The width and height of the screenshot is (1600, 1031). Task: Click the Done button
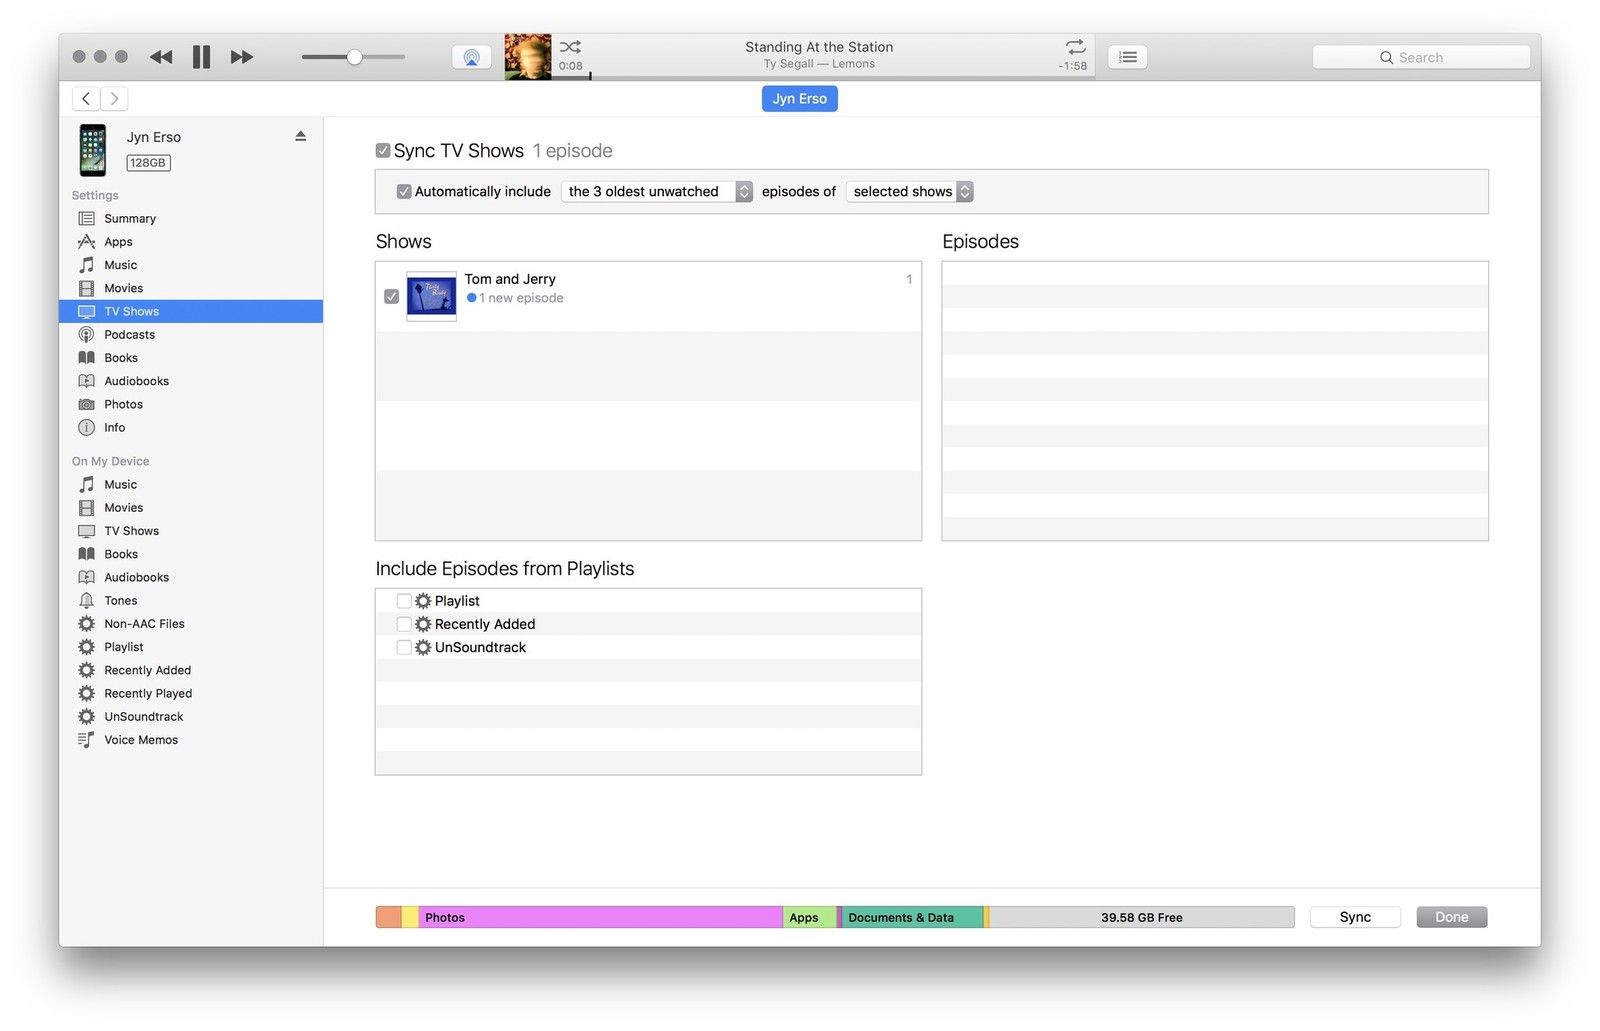1451,917
